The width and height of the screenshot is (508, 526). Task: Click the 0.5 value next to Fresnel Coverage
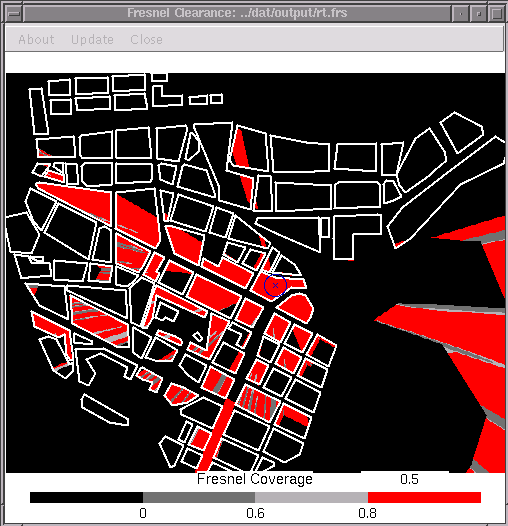click(409, 479)
